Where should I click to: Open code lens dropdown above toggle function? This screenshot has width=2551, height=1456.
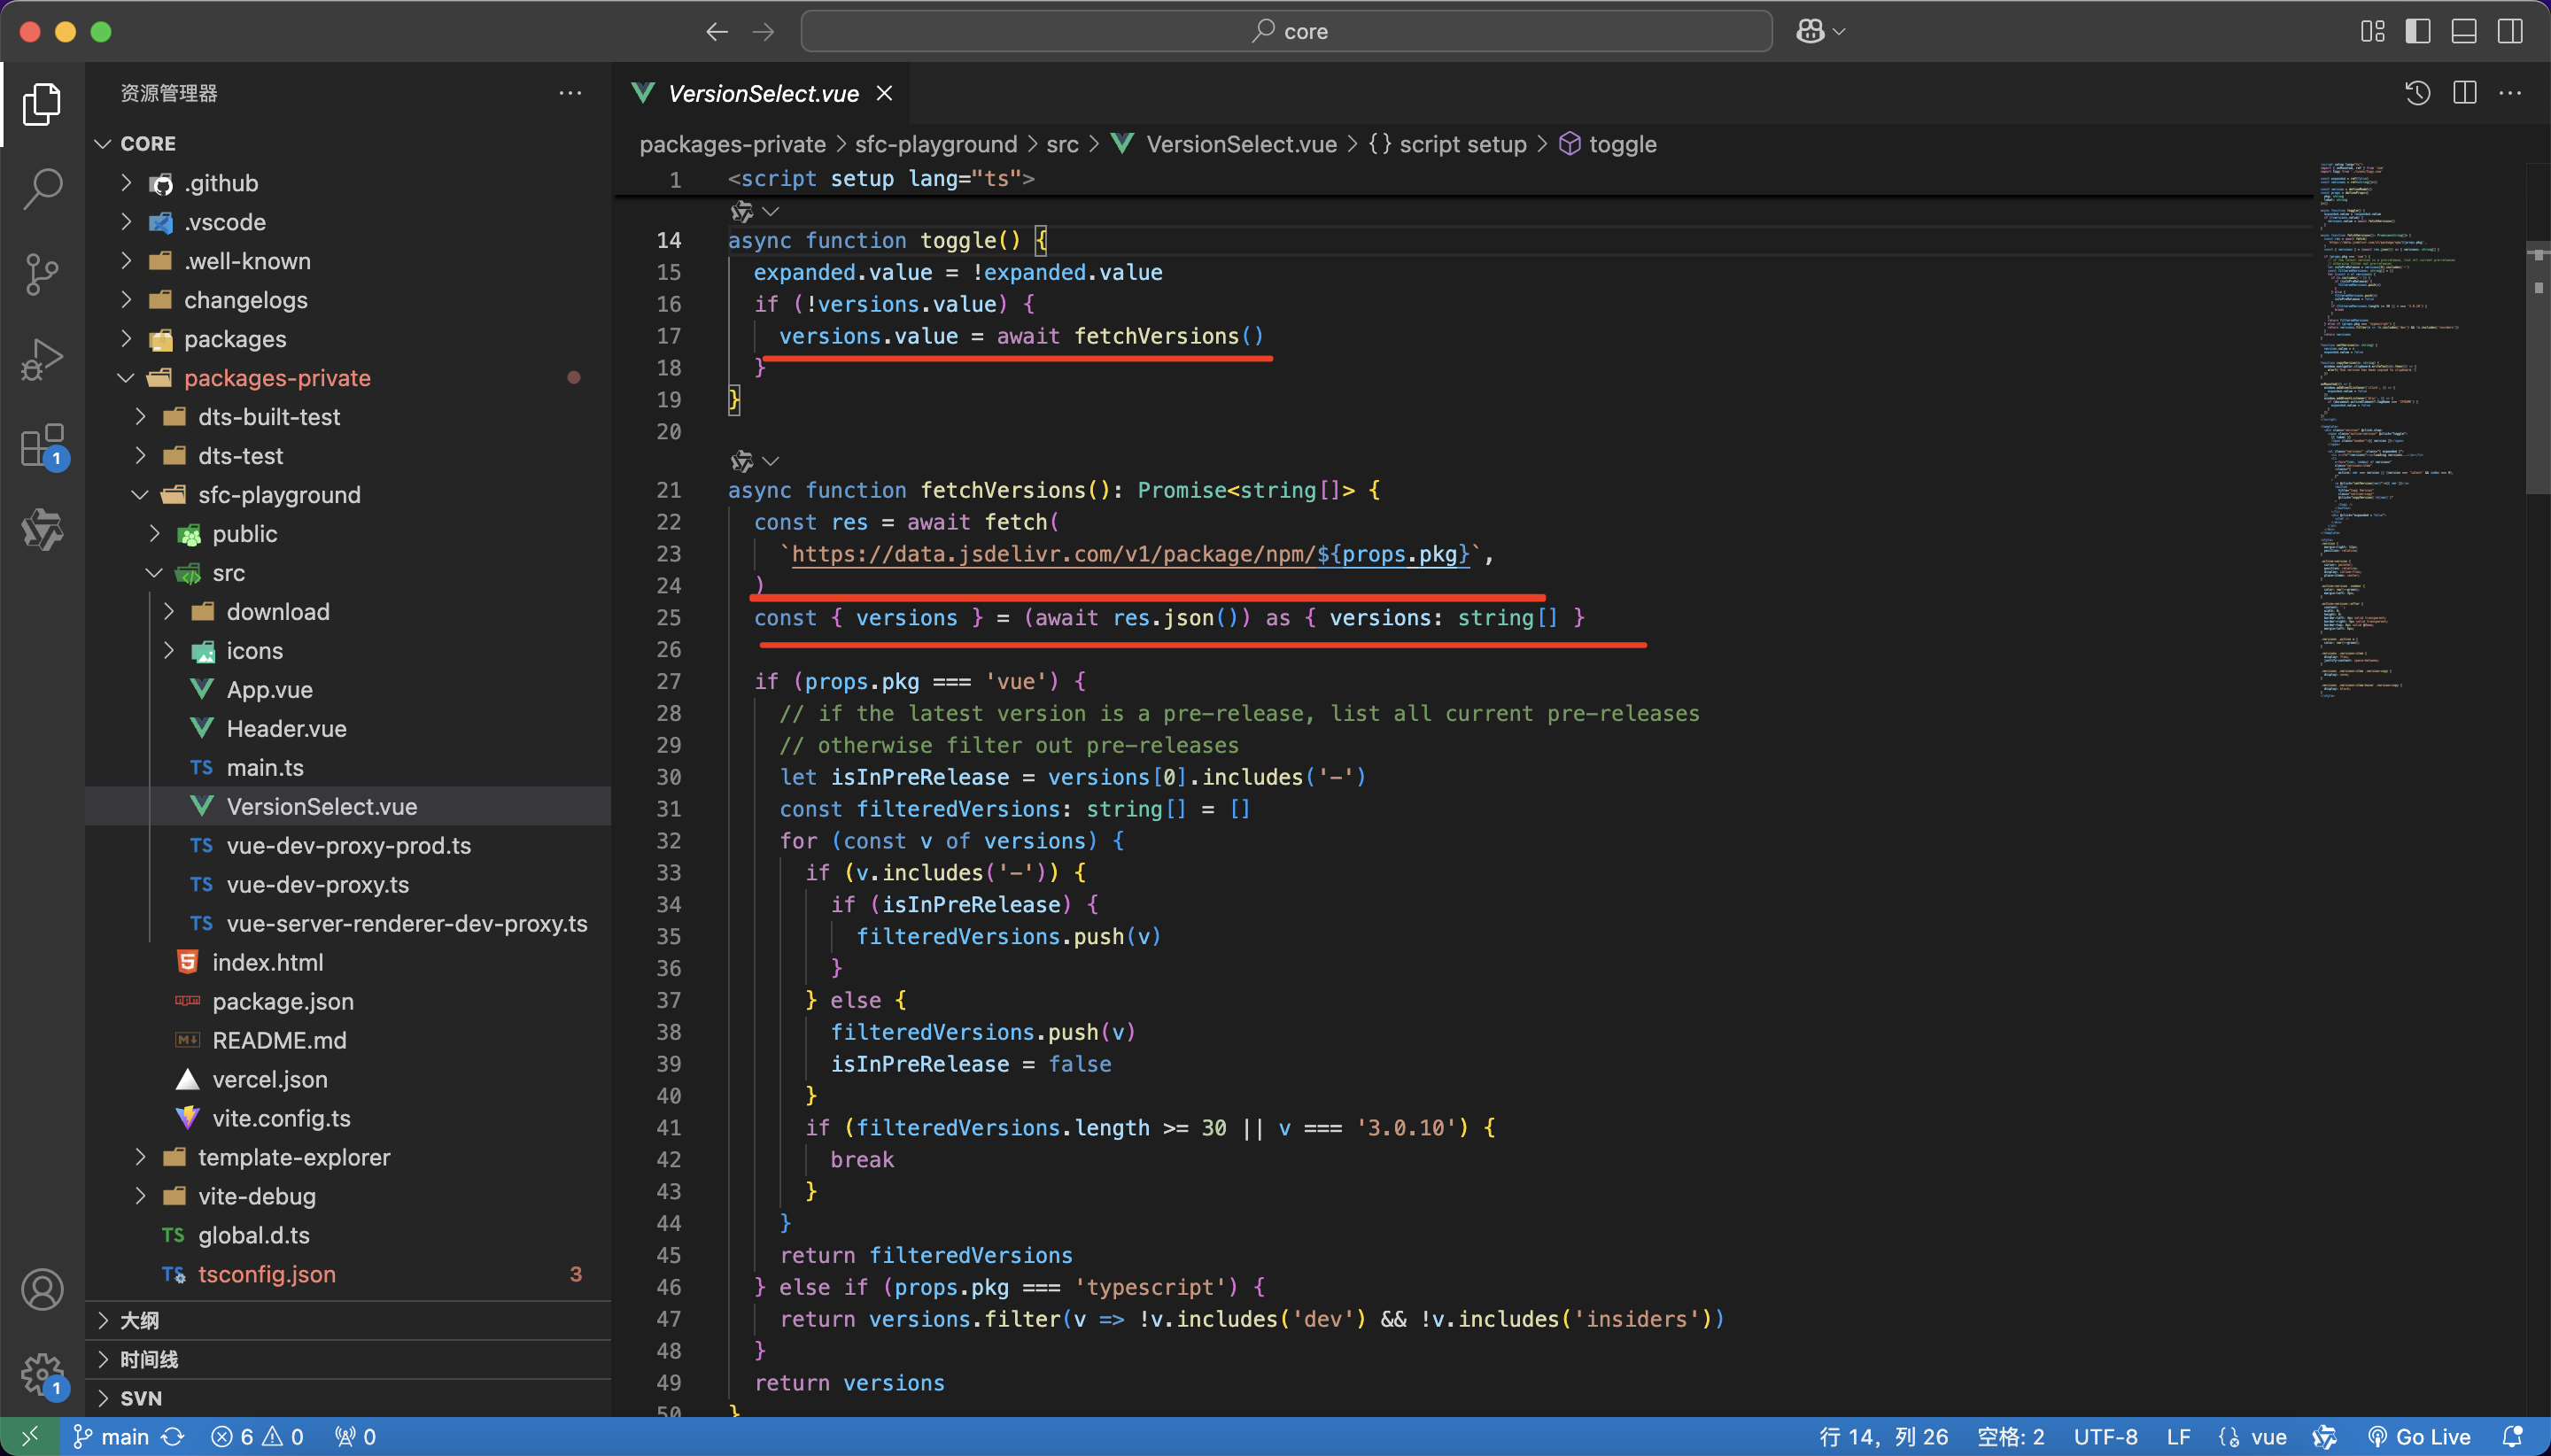click(771, 212)
